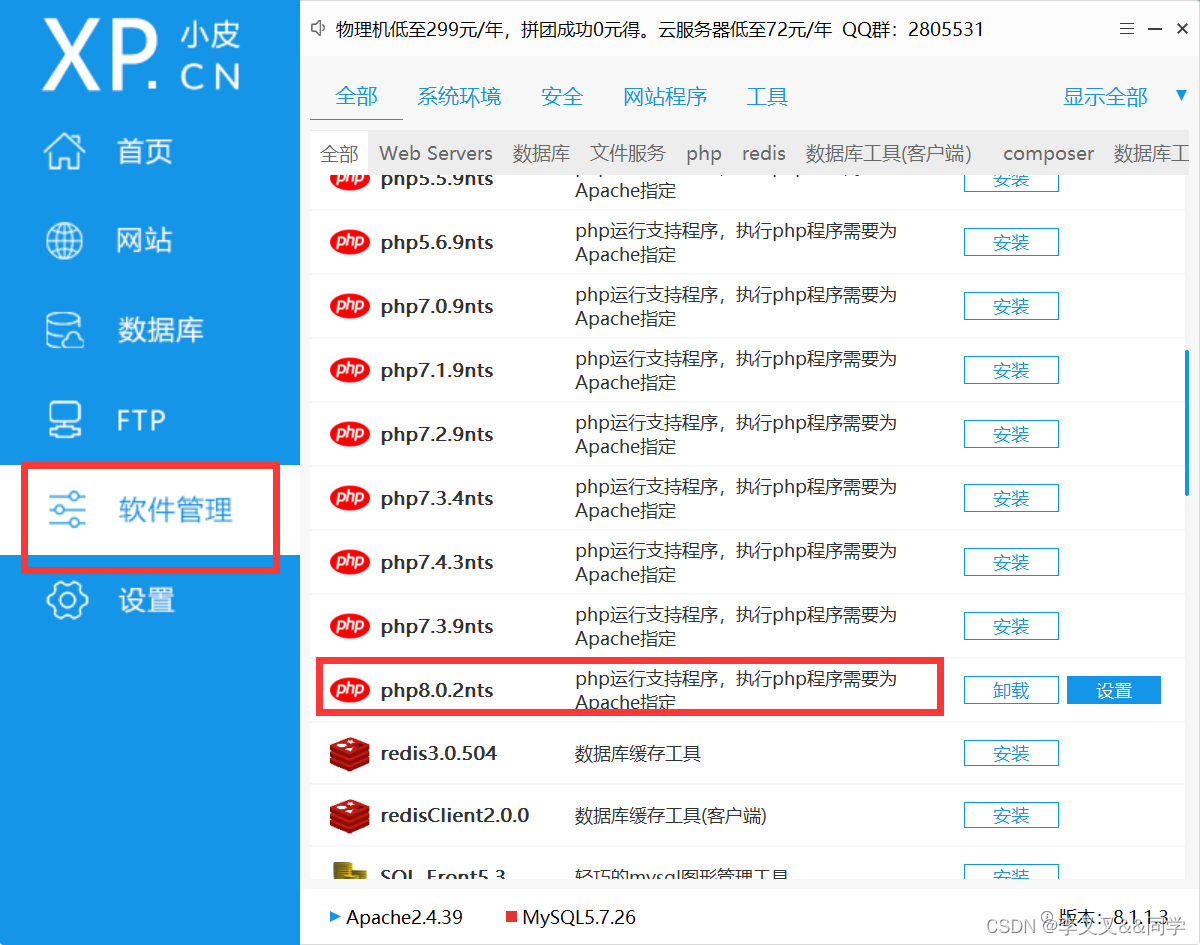Install php5.6.9nts with 安装 button
This screenshot has width=1200, height=945.
click(x=1011, y=242)
